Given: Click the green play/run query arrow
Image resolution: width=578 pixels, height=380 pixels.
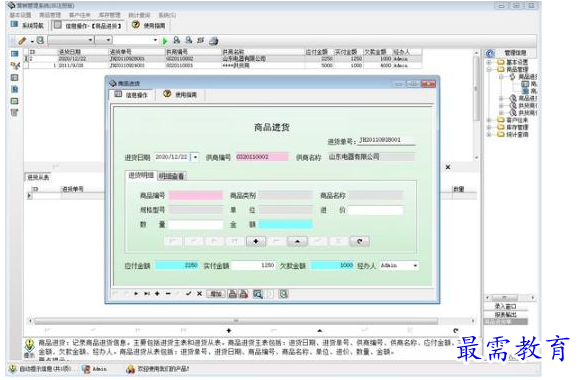Looking at the screenshot, I should pos(165,41).
